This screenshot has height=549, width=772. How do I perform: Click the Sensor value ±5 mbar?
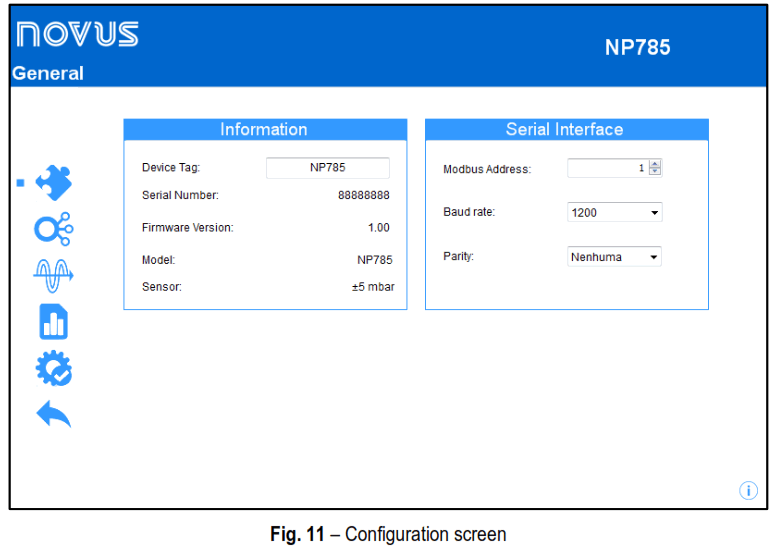click(373, 287)
